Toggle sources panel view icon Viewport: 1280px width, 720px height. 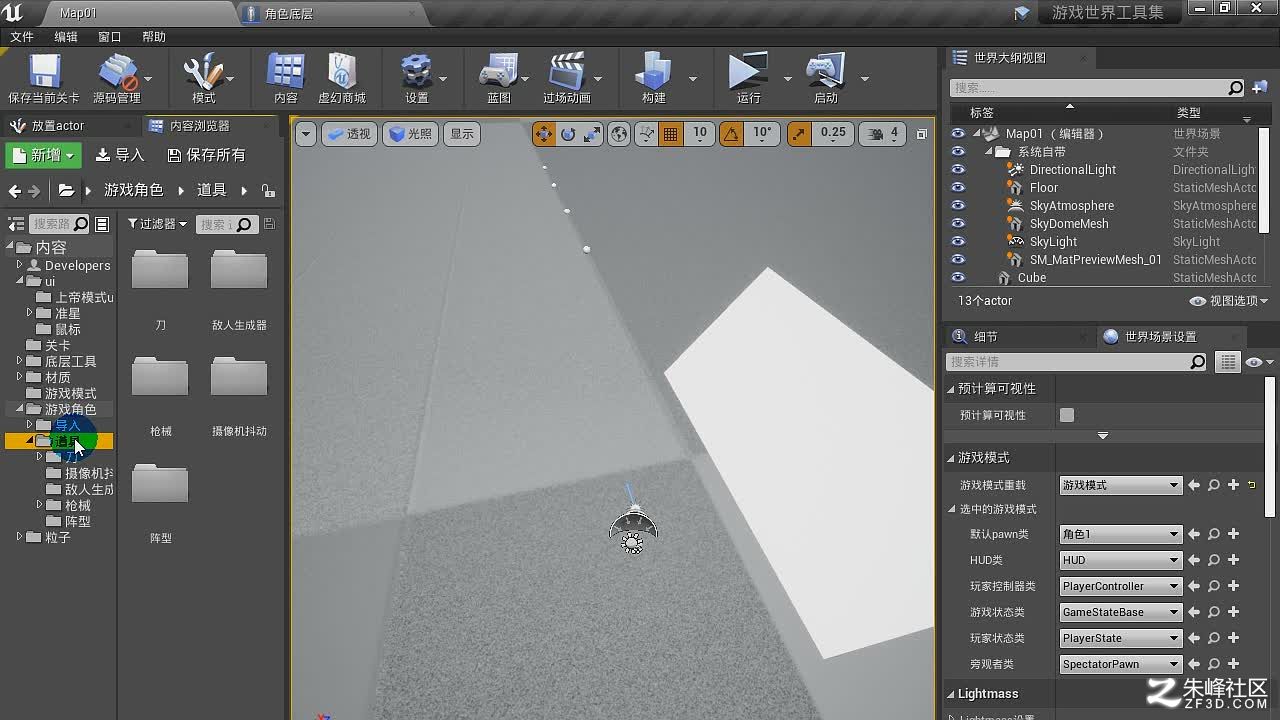point(16,225)
